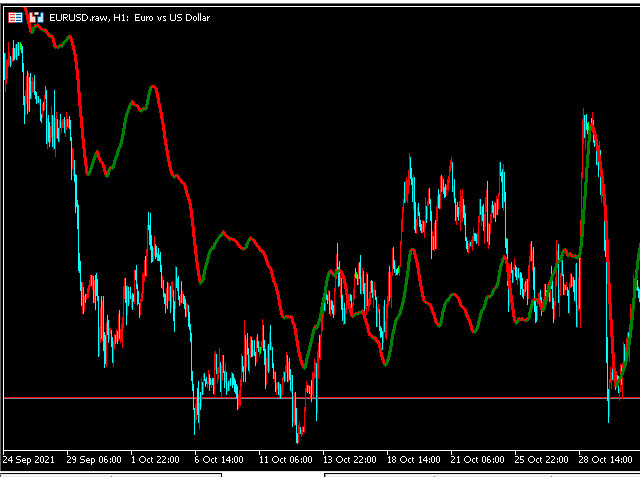Click the 29 Sep 06:00 time label

tap(94, 460)
